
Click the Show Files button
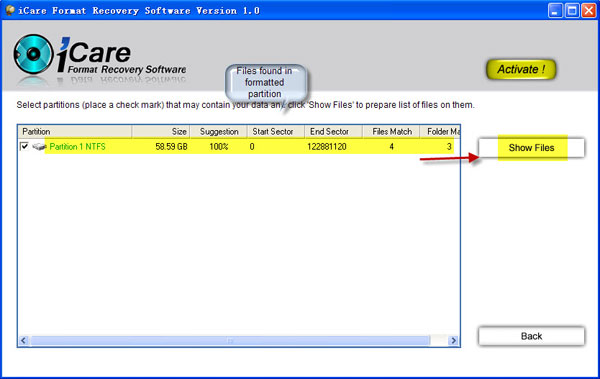(x=532, y=148)
